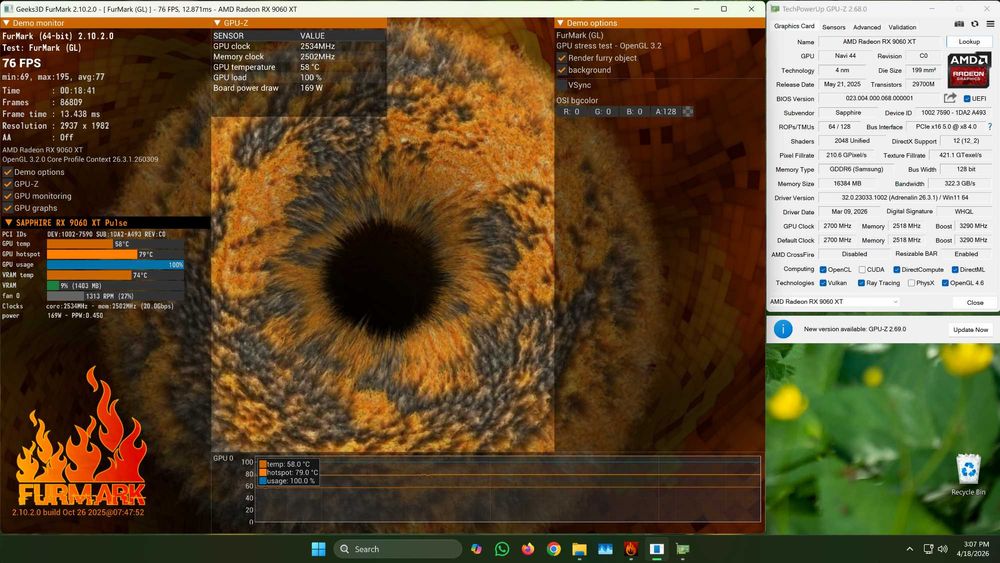Toggle CUDA checkbox in GPU-Z
The image size is (1000, 563).
point(862,270)
